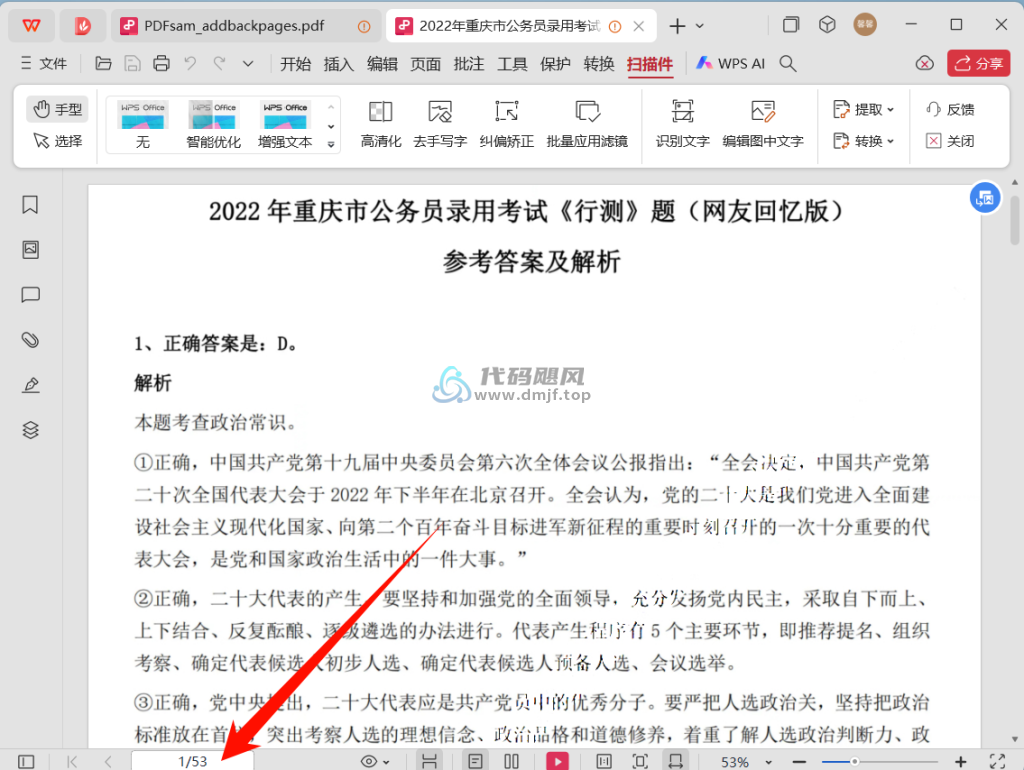Expand the new tab dropdown arrow
1024x770 pixels.
[699, 26]
